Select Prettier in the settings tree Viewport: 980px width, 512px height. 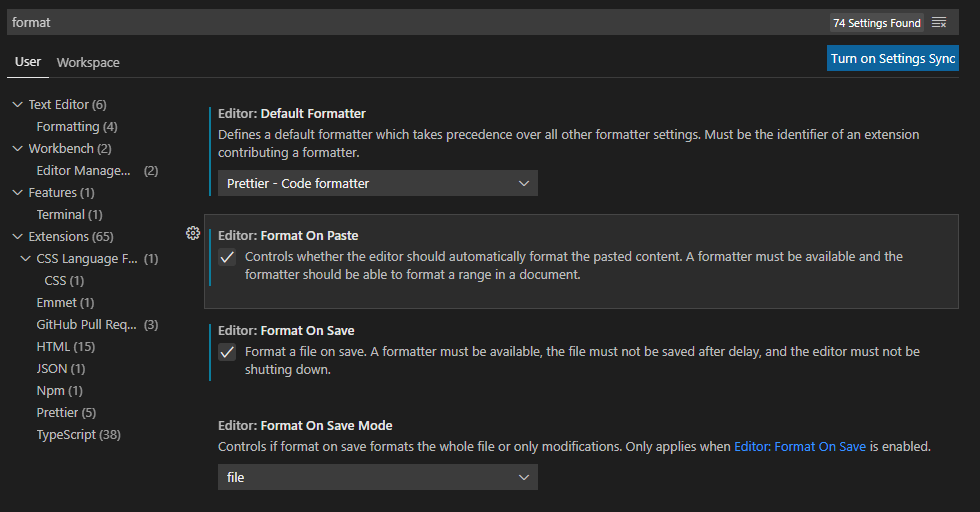[x=66, y=413]
